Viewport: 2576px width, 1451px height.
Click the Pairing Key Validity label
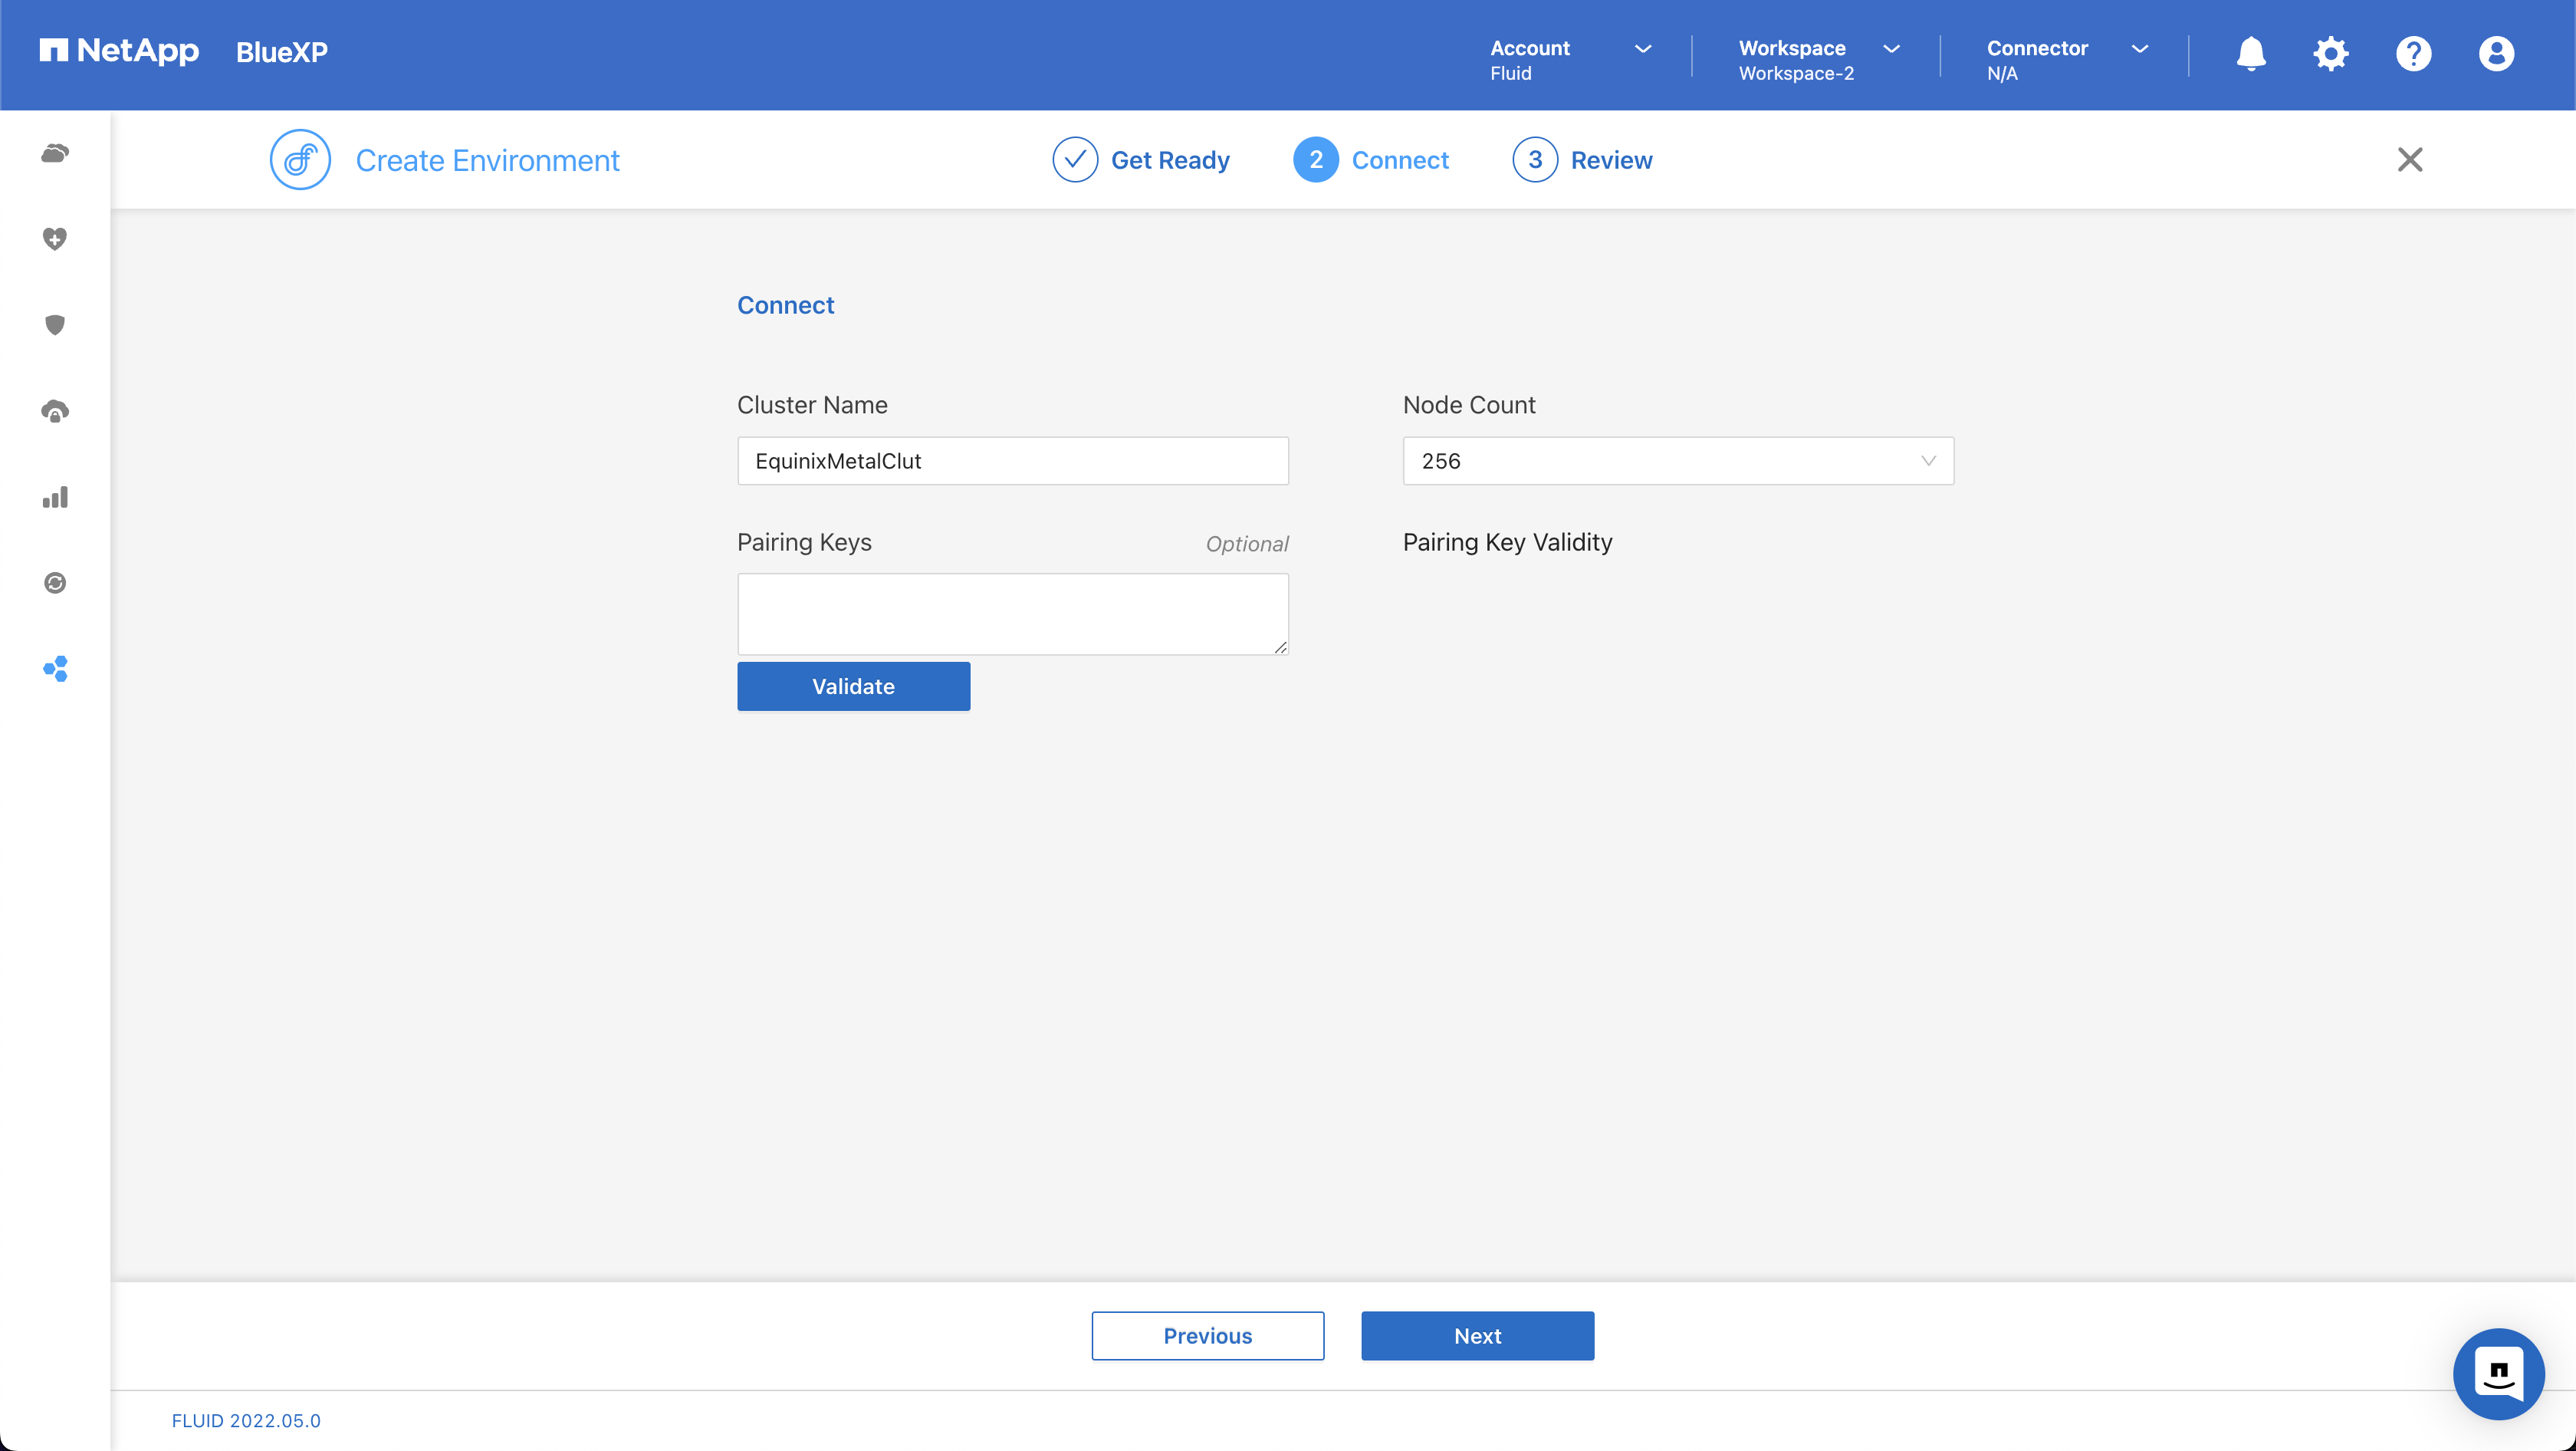point(1507,542)
